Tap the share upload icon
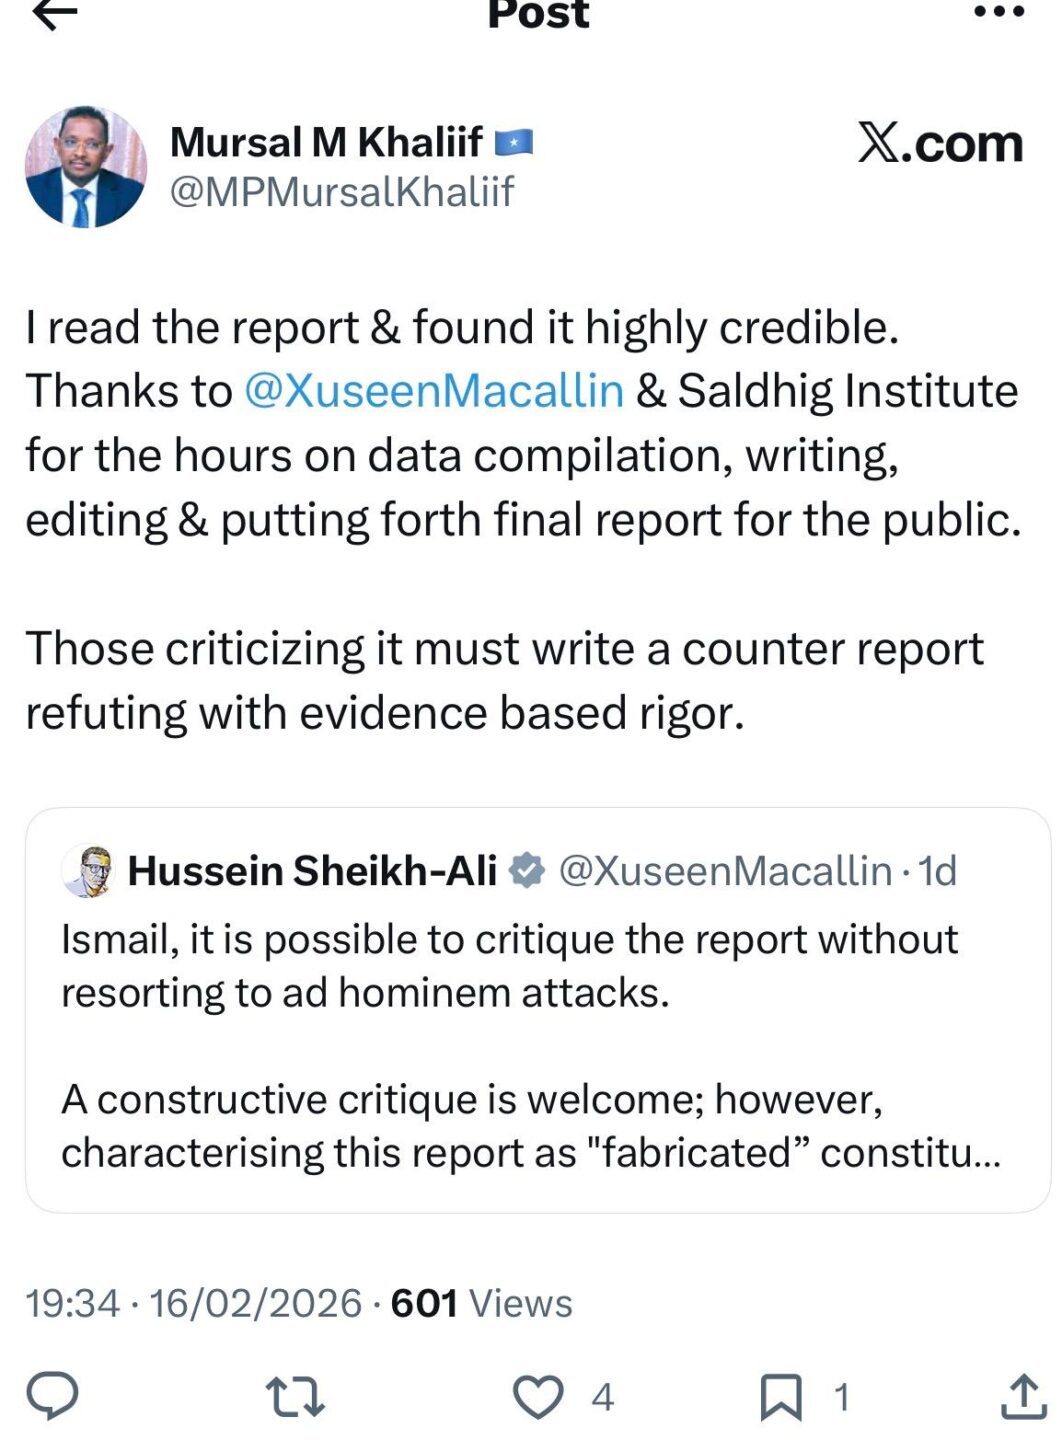This screenshot has width=1062, height=1440. (x=1023, y=1396)
